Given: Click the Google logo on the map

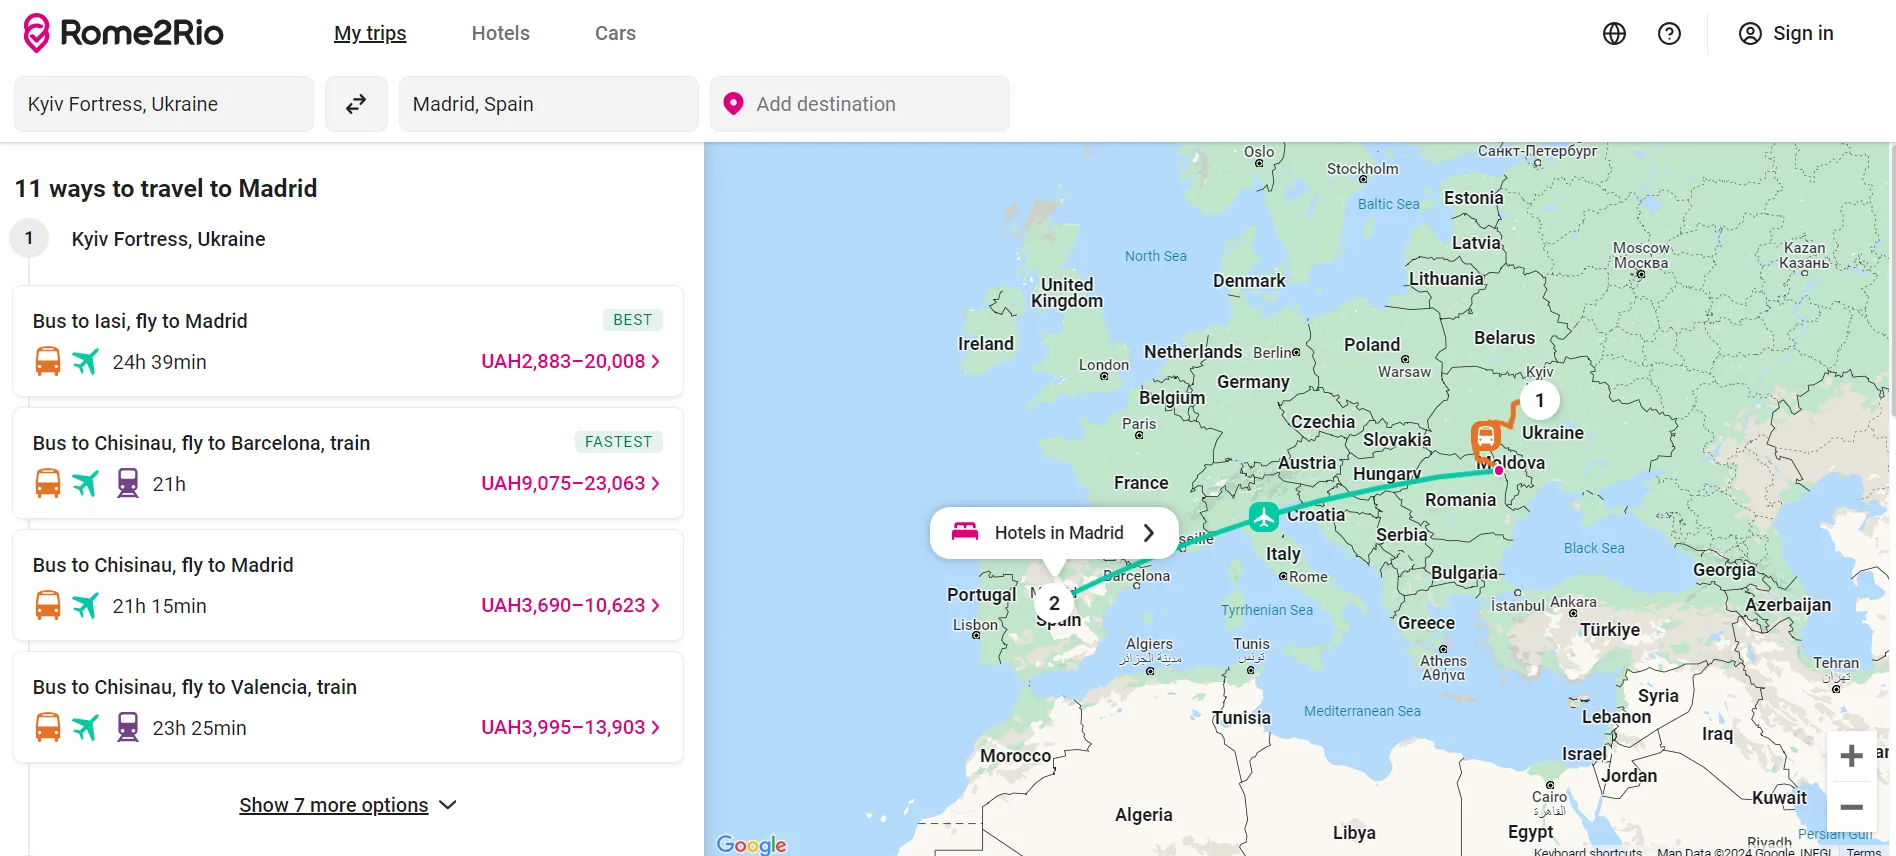Looking at the screenshot, I should click(x=752, y=845).
